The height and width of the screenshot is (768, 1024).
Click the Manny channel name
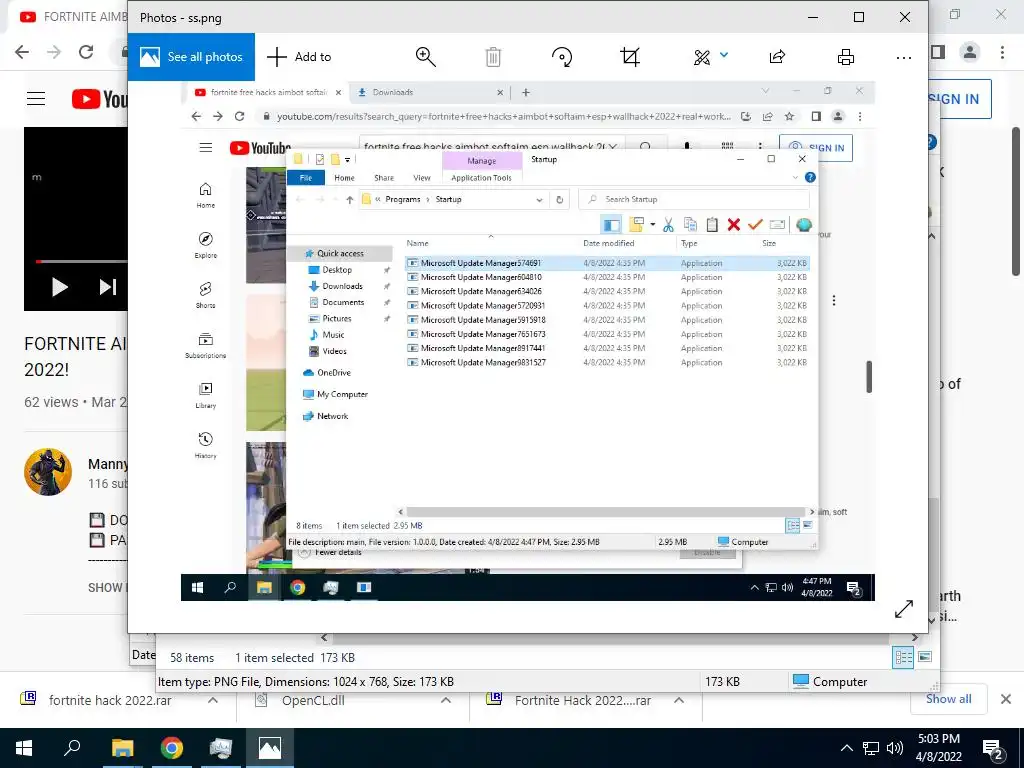coord(108,464)
